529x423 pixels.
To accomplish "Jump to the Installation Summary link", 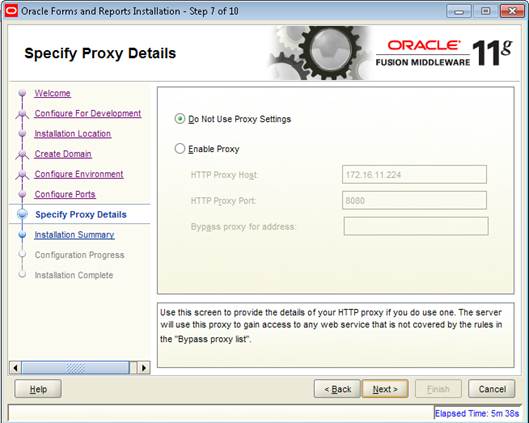I will [74, 235].
